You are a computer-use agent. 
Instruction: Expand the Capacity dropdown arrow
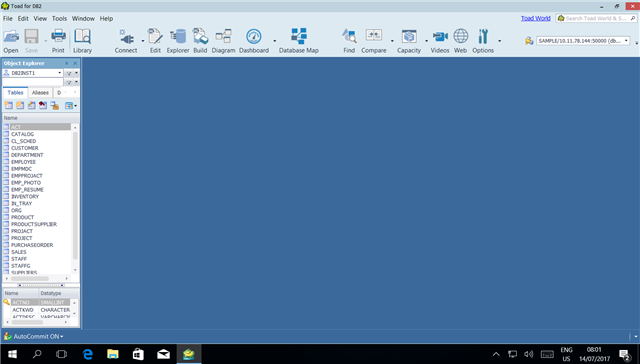(x=426, y=41)
